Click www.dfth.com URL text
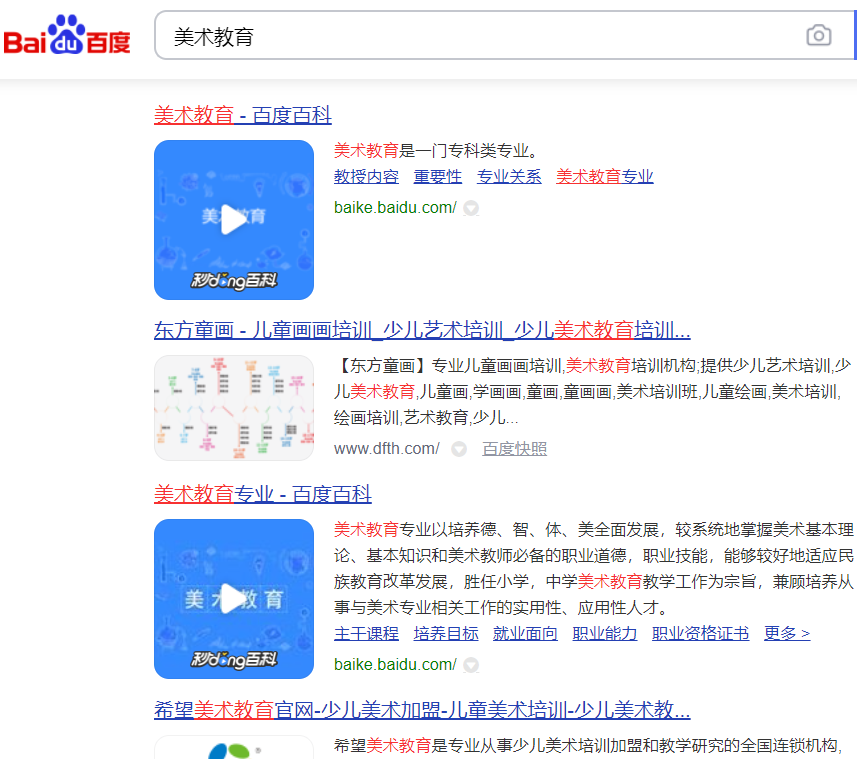Screen dimensions: 857x759 point(387,449)
